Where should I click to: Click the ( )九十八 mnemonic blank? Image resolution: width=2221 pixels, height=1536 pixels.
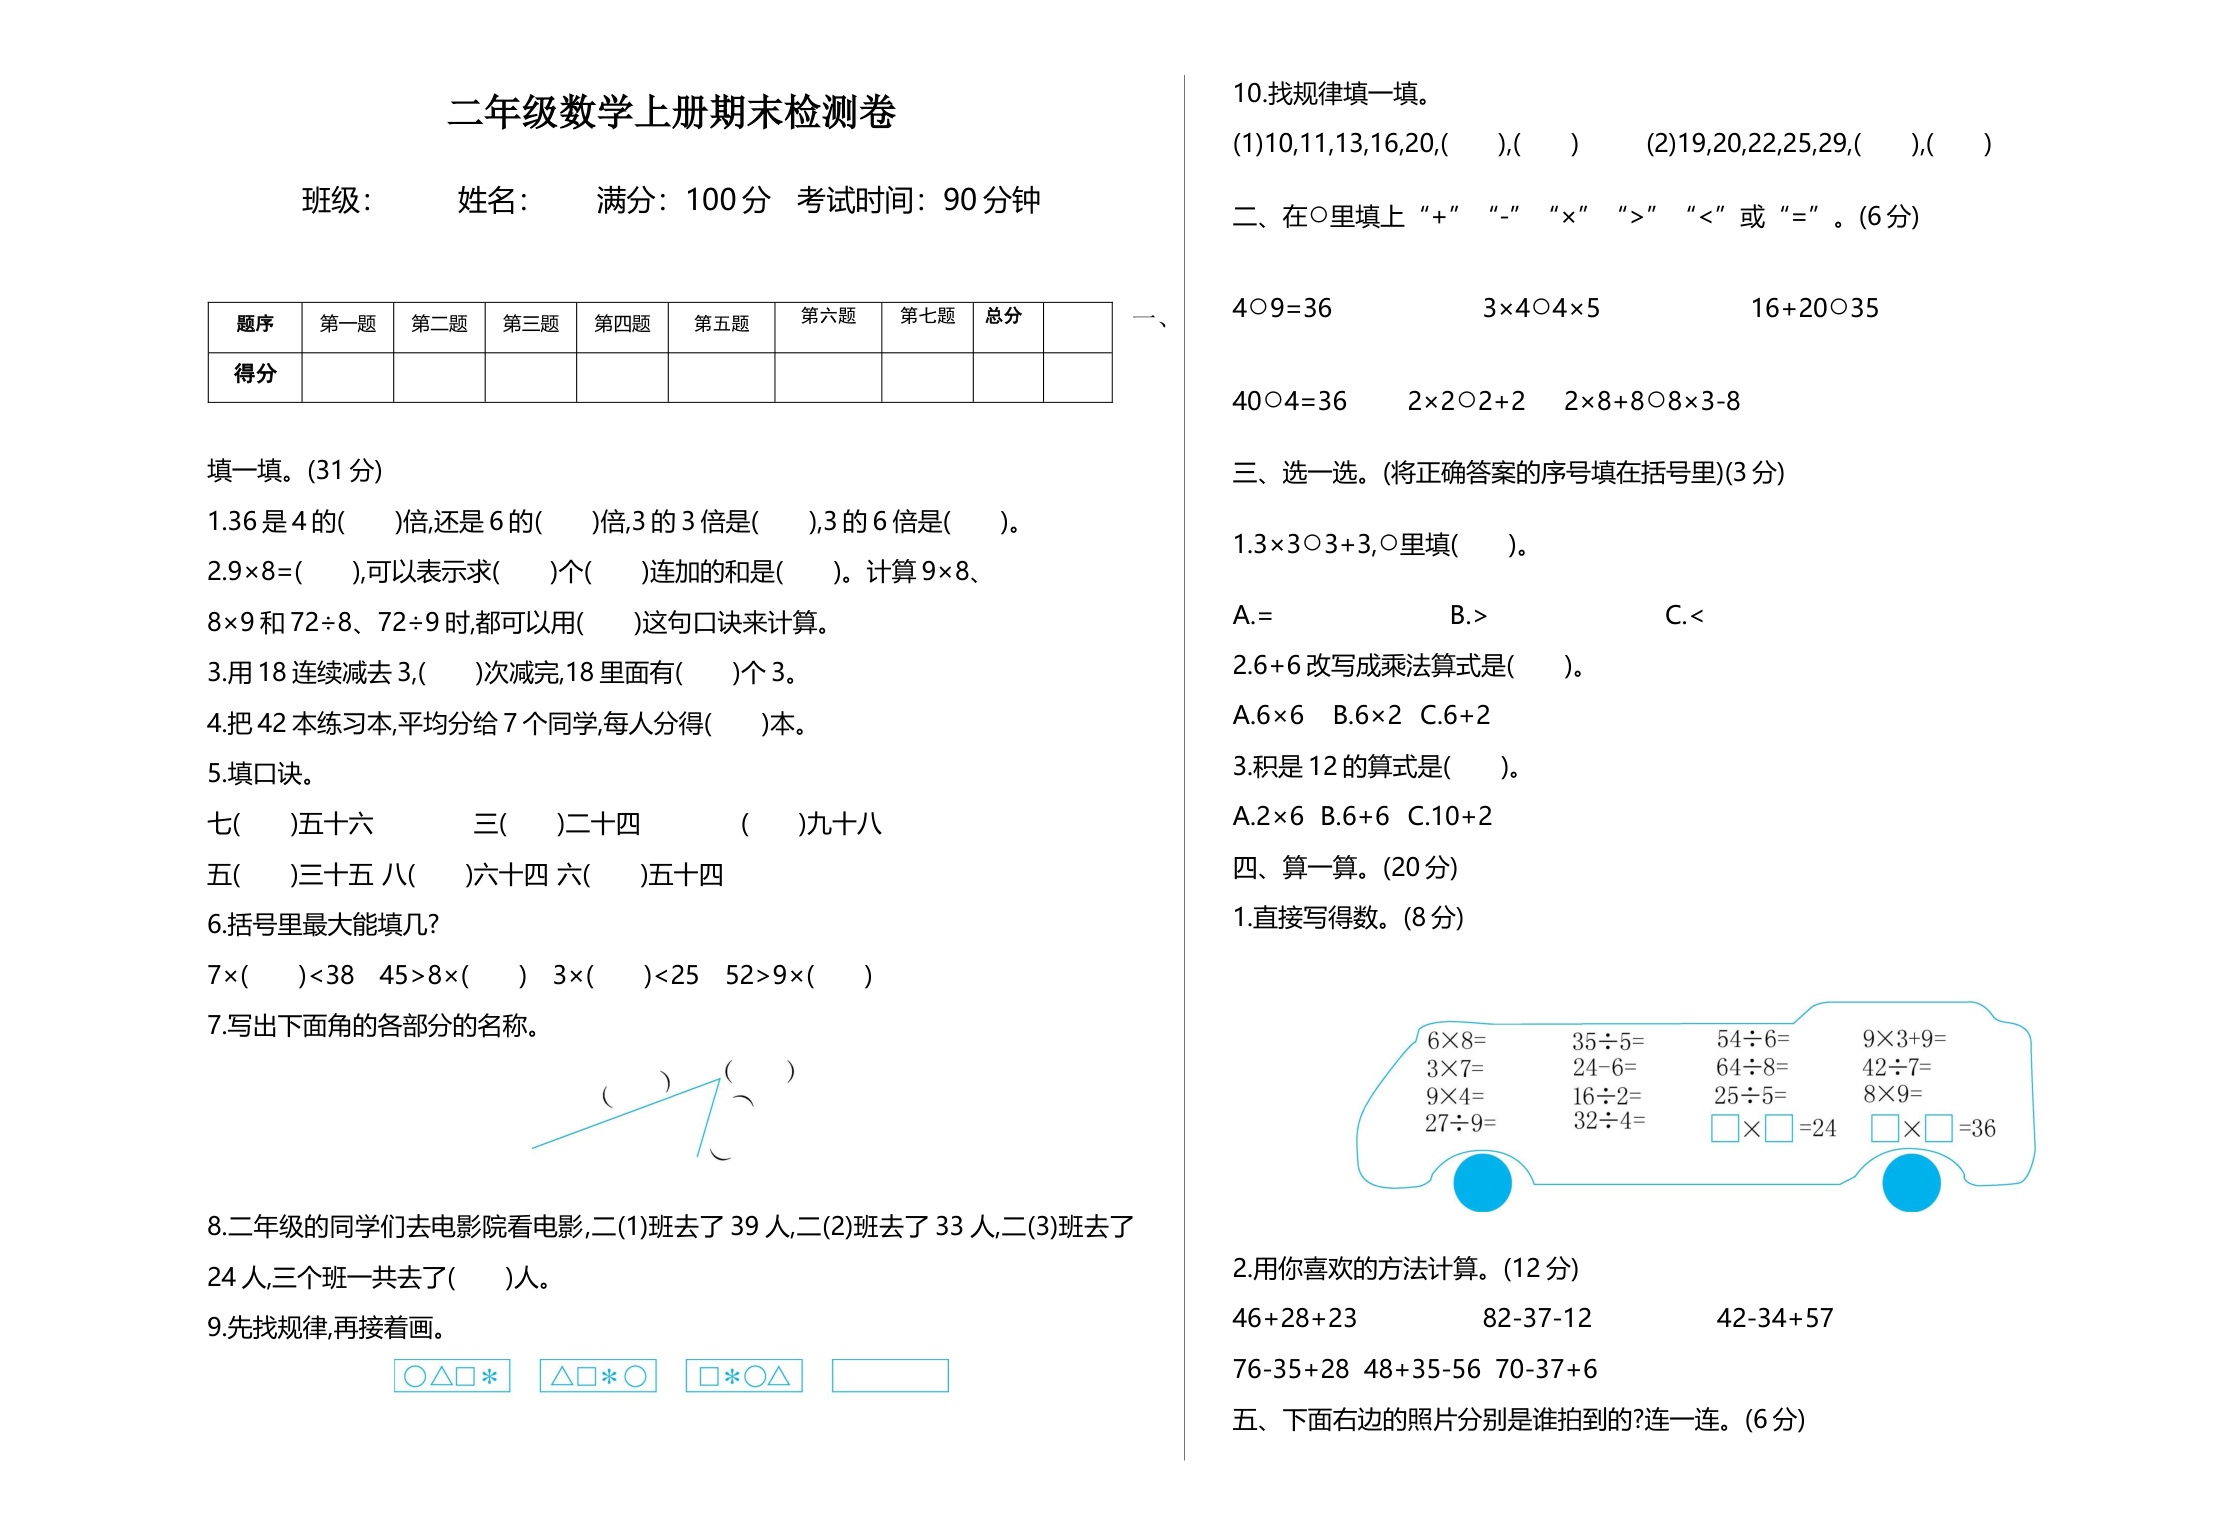811,824
